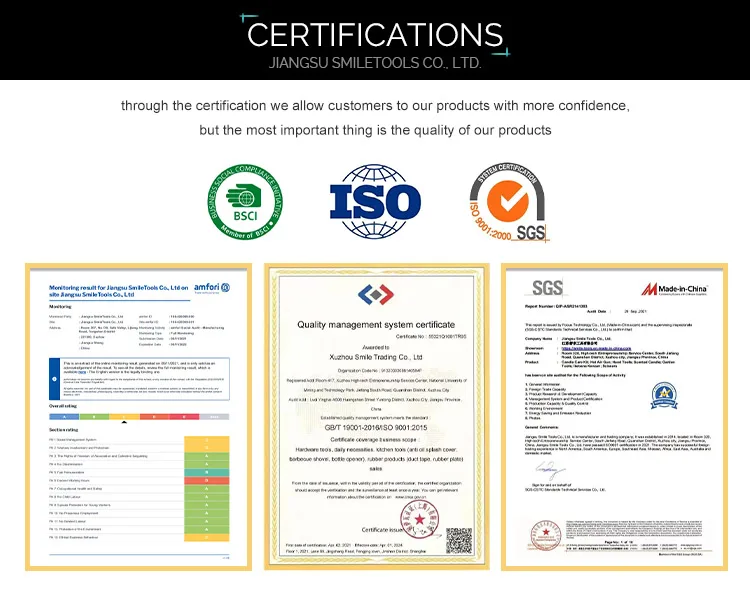750x616 pixels.
Task: Click the line 'through the certification we allow customers...'
Action: [x=375, y=106]
